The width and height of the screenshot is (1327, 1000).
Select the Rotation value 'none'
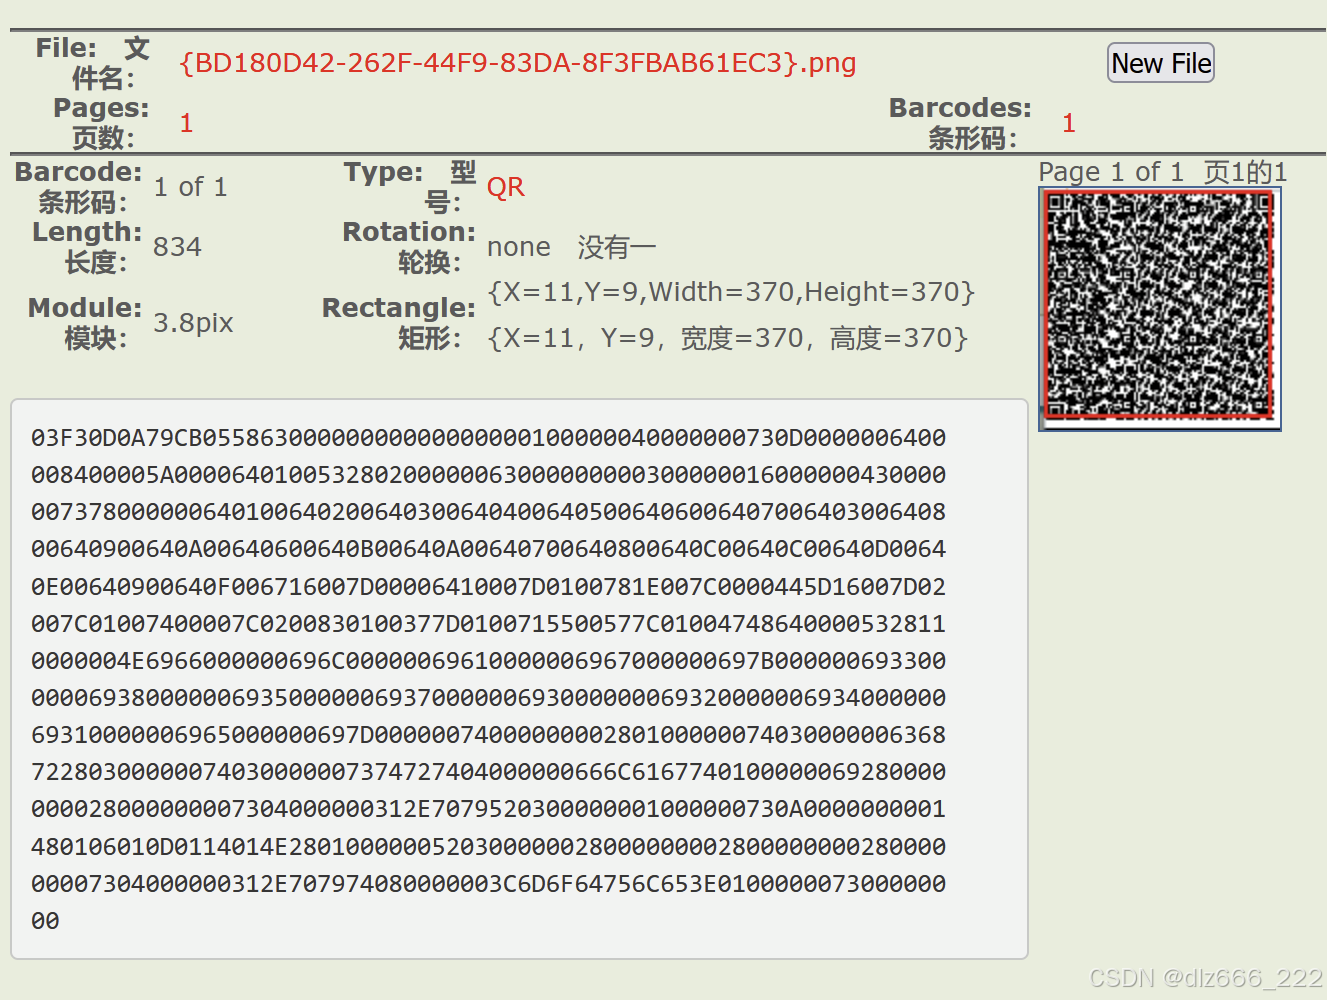(519, 247)
